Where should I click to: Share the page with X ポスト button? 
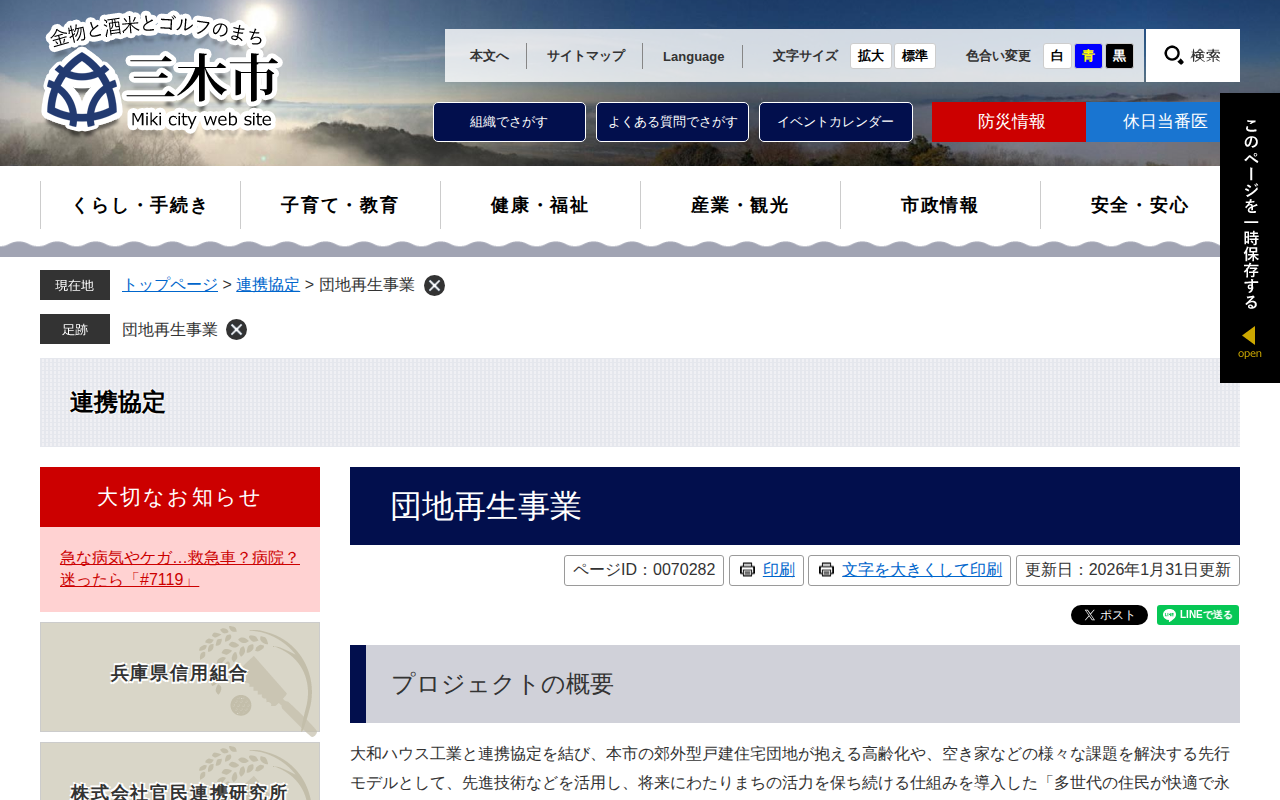1109,615
